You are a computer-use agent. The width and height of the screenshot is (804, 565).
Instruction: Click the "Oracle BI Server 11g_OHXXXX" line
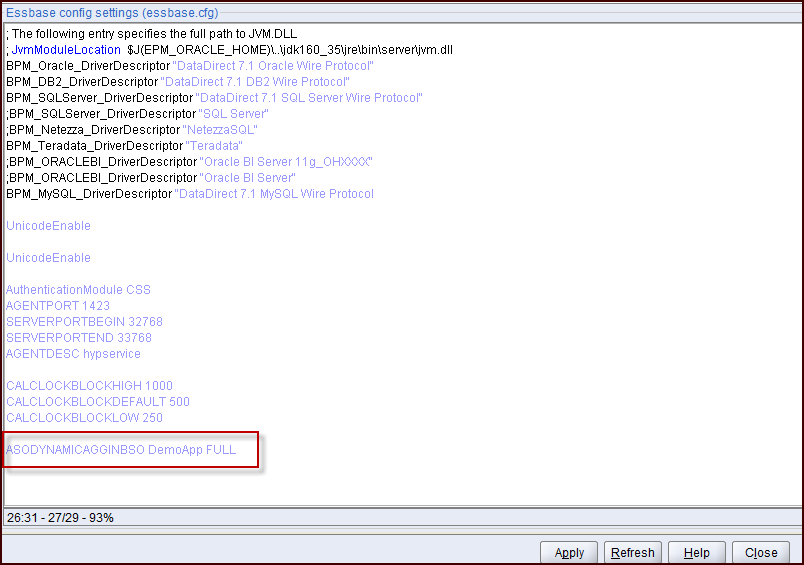[x=189, y=162]
